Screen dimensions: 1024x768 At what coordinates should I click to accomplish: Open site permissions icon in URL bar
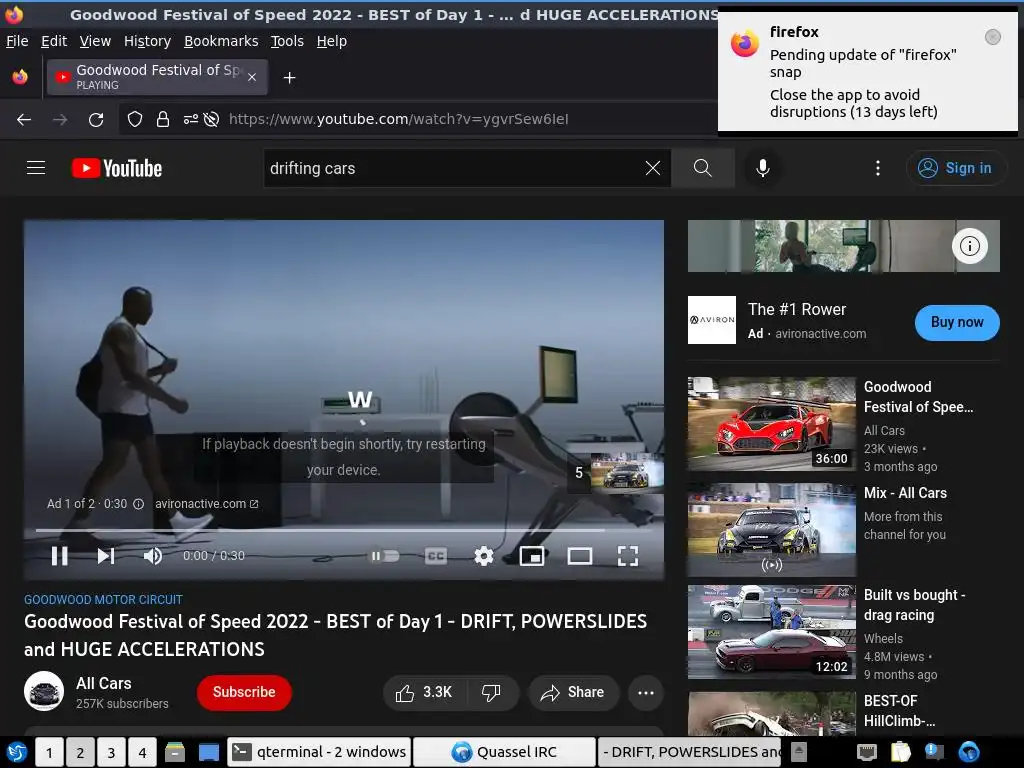coord(190,120)
